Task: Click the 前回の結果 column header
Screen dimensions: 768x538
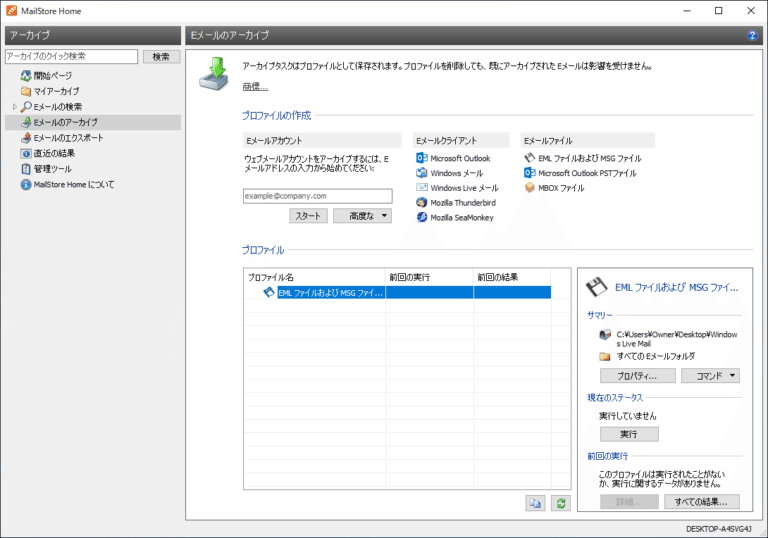Action: click(512, 277)
